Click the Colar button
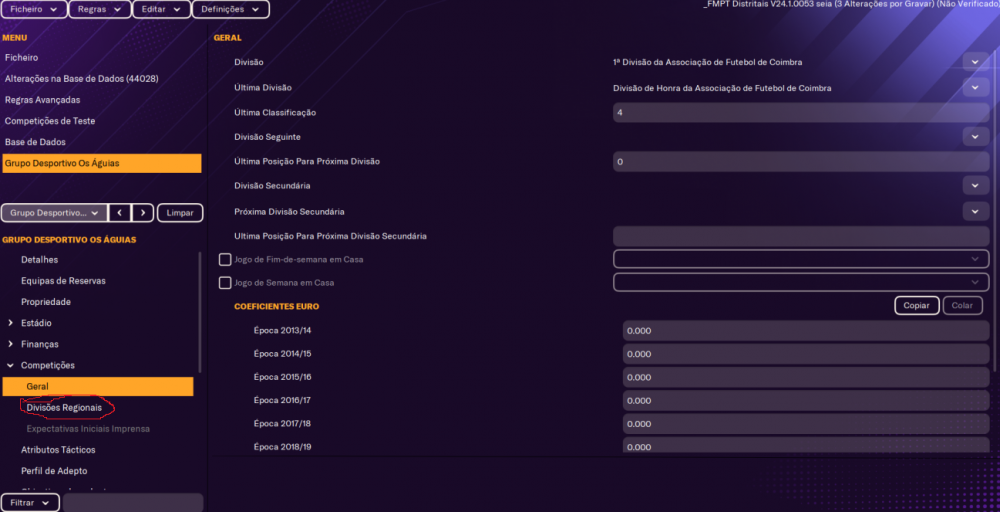 coord(962,305)
